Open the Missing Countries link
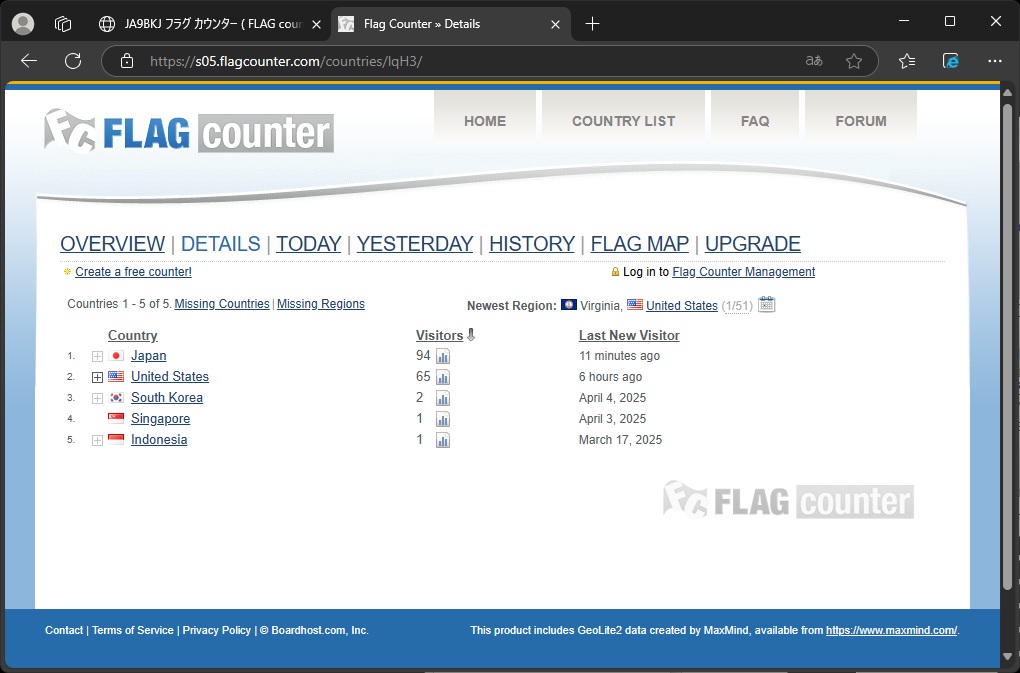 [222, 304]
